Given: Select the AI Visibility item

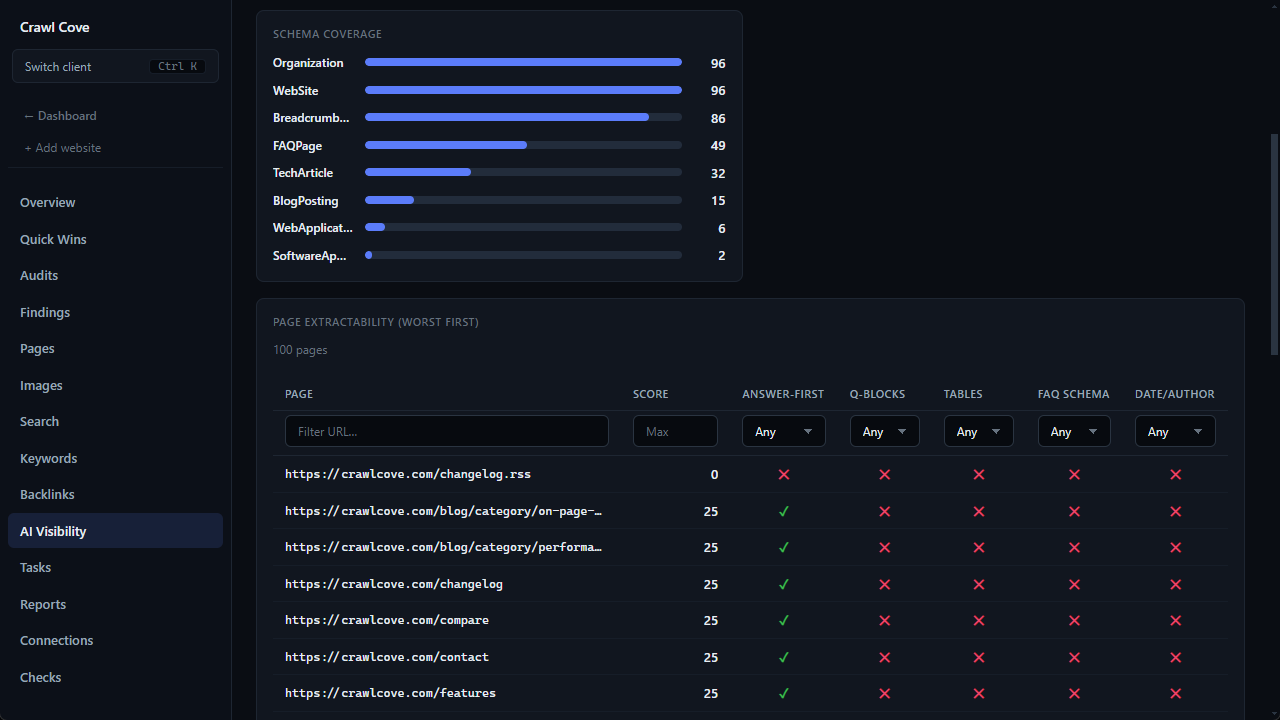Looking at the screenshot, I should [115, 531].
